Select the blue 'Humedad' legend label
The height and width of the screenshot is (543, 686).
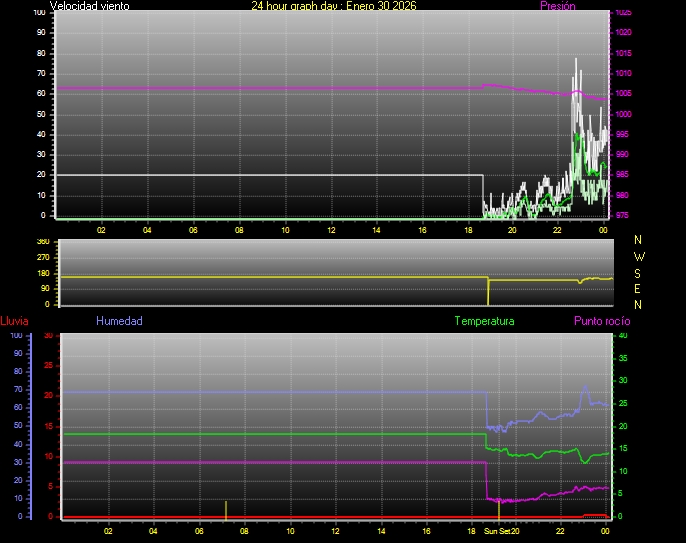119,321
